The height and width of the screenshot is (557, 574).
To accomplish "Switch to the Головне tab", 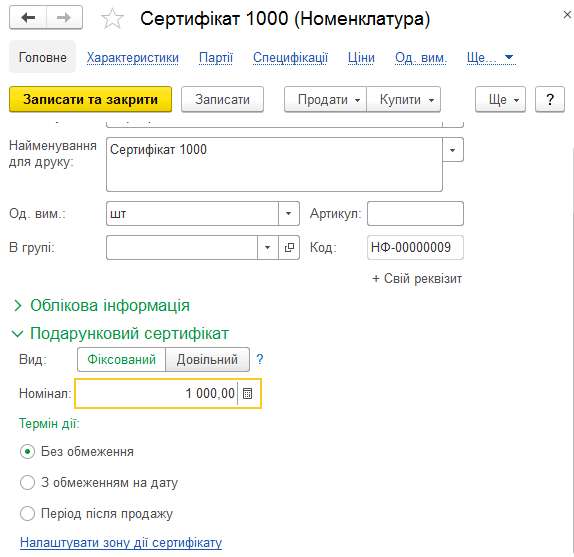I will [42, 57].
